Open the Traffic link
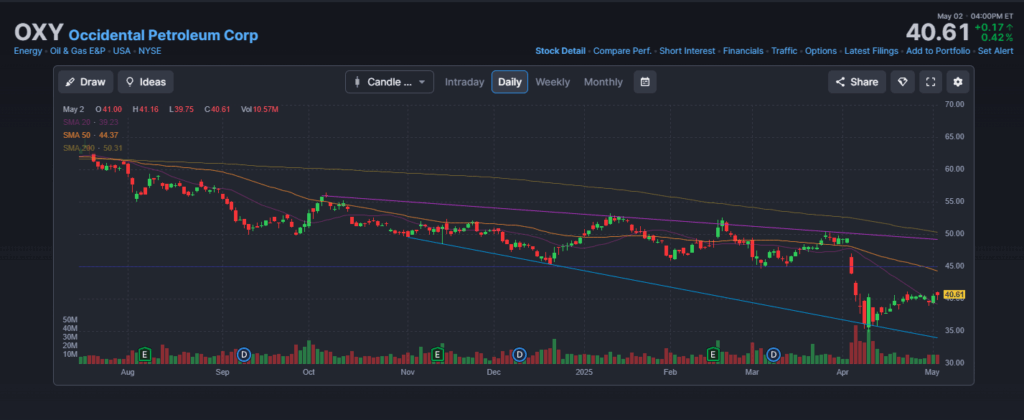The width and height of the screenshot is (1024, 420). 784,51
